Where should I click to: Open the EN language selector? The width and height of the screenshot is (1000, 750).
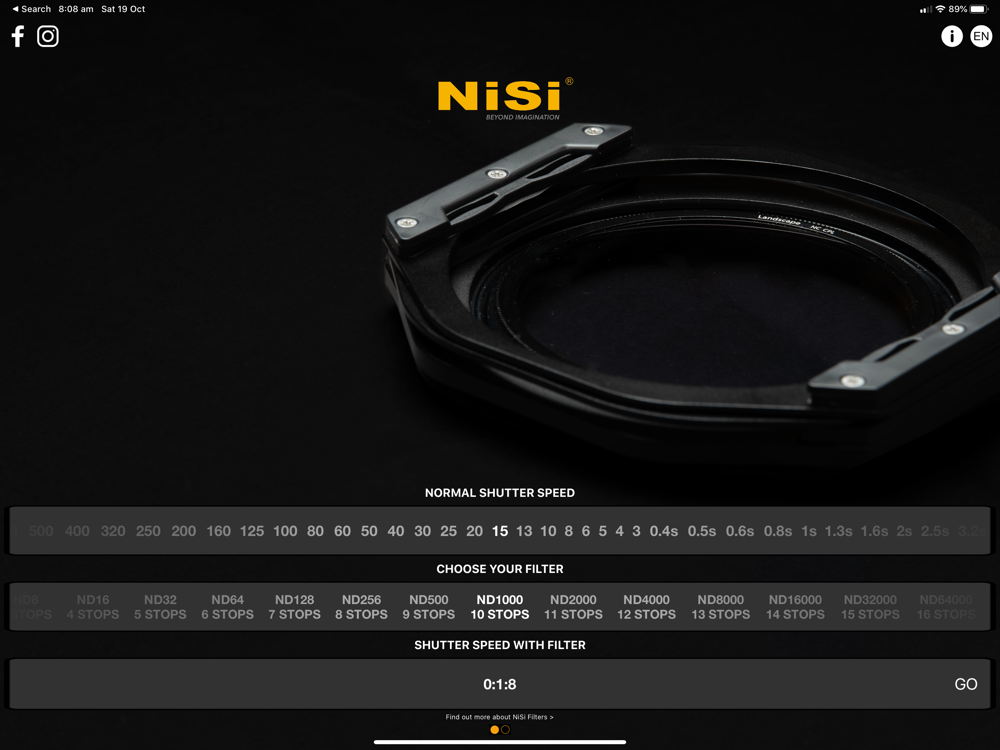point(981,37)
